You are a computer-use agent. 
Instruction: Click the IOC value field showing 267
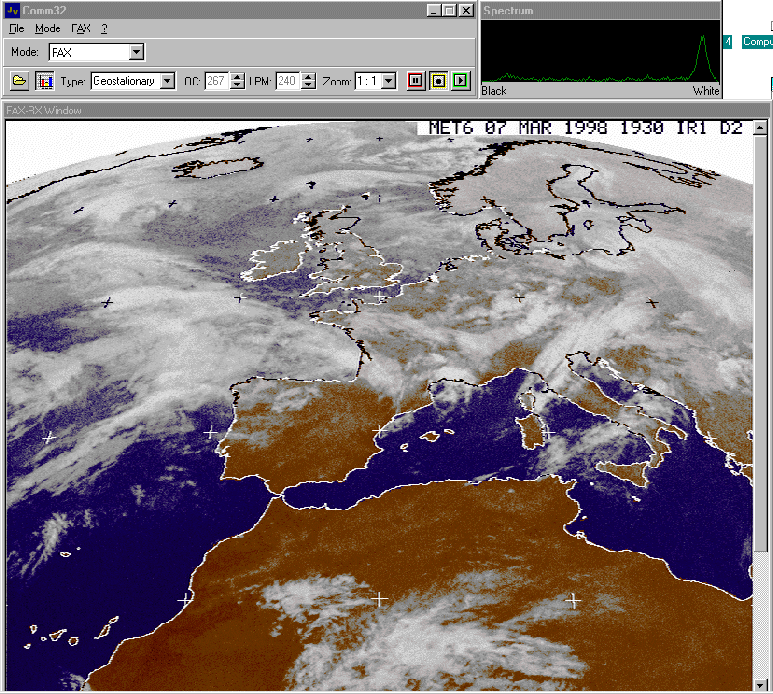click(x=216, y=81)
